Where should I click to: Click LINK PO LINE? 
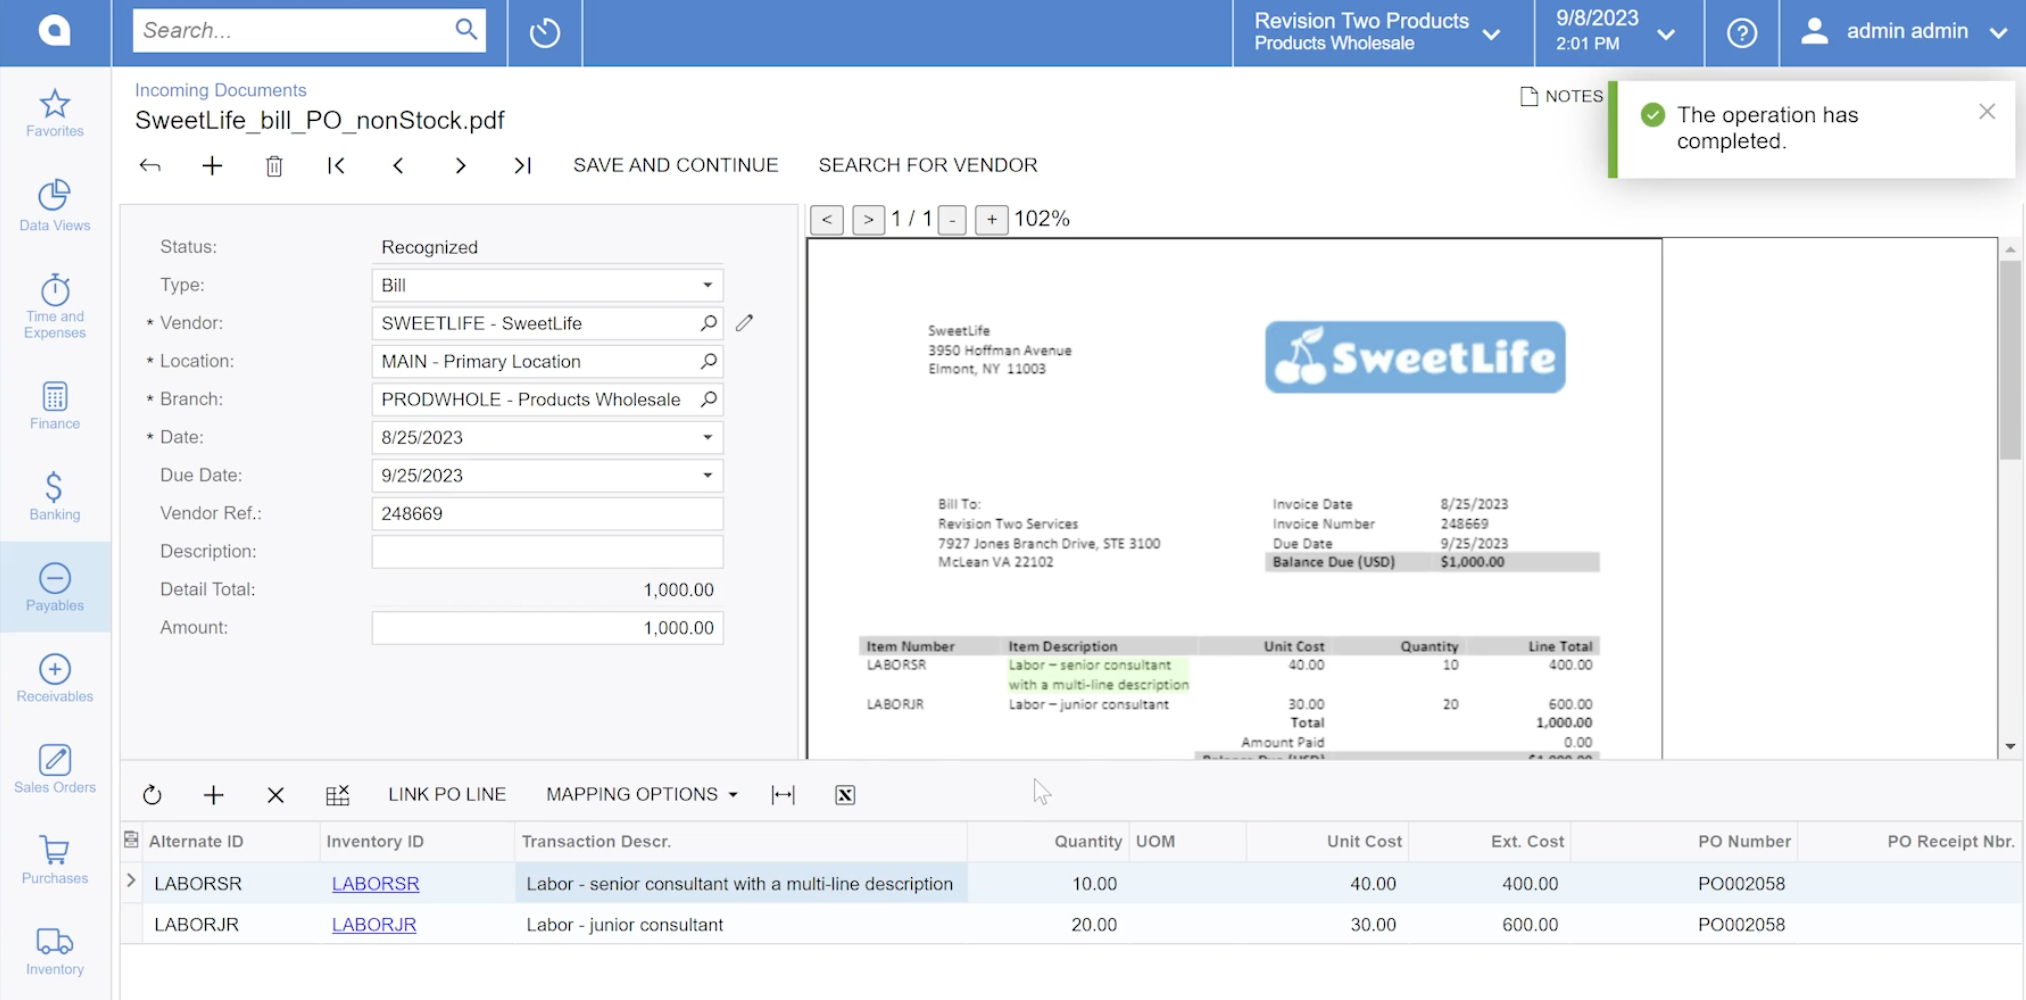pyautogui.click(x=447, y=794)
